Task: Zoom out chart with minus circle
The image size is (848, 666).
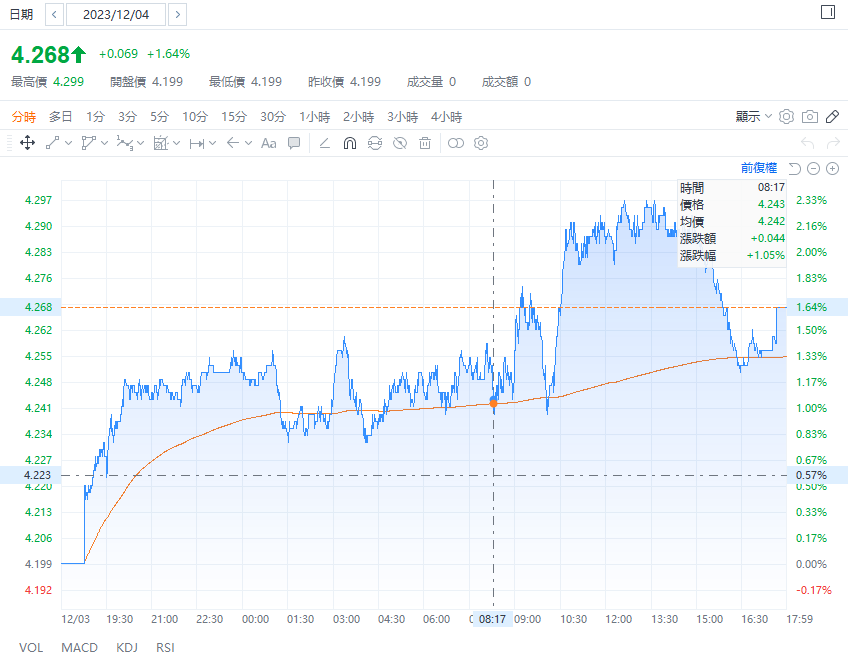Action: 813,169
